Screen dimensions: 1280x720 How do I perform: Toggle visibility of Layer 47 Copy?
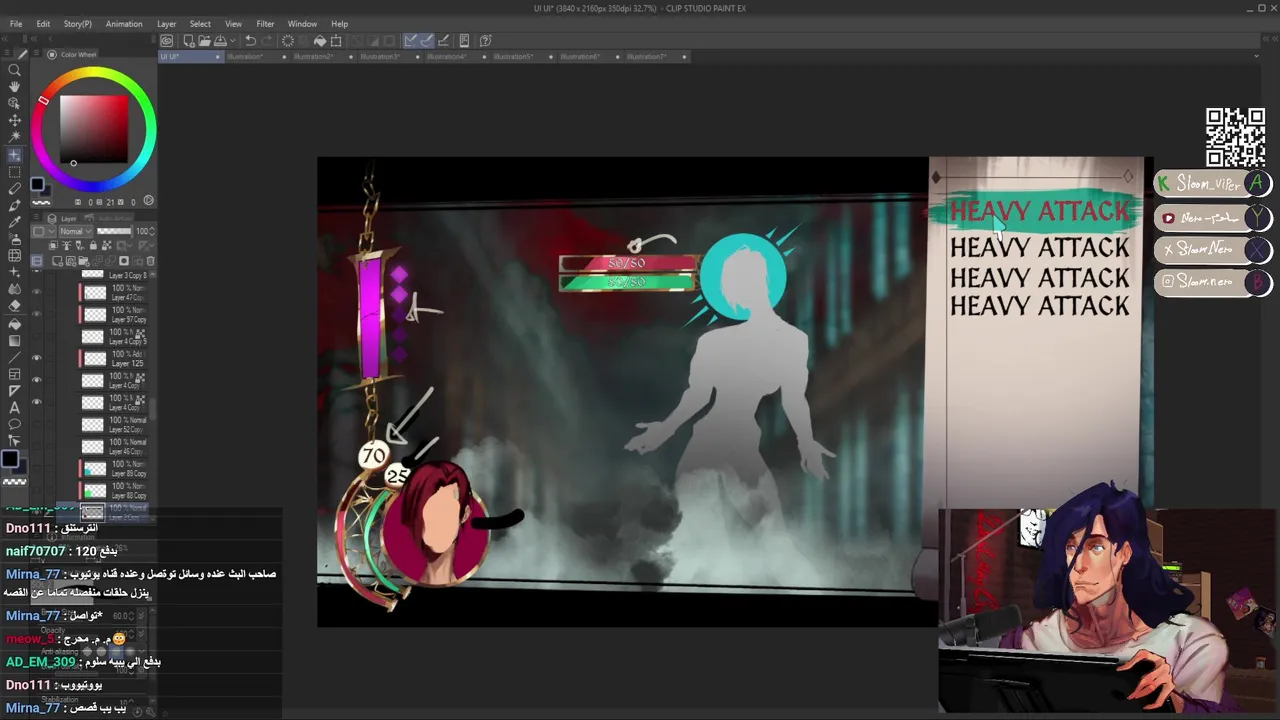(37, 293)
